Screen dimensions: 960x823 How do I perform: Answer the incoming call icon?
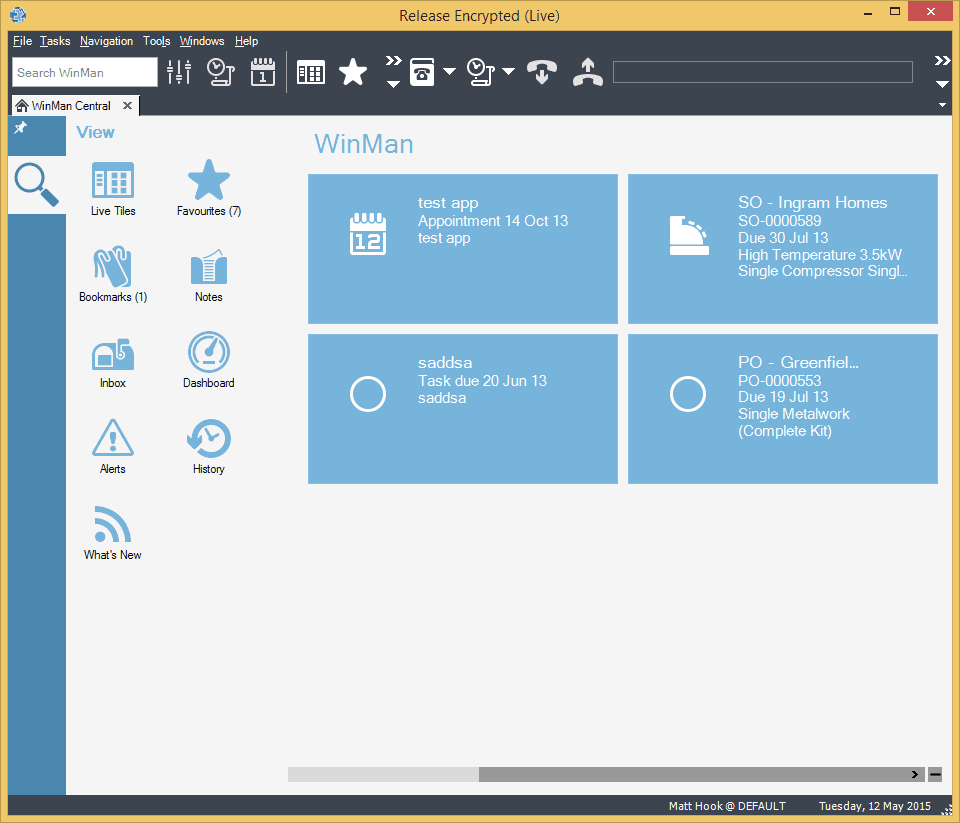tap(541, 72)
